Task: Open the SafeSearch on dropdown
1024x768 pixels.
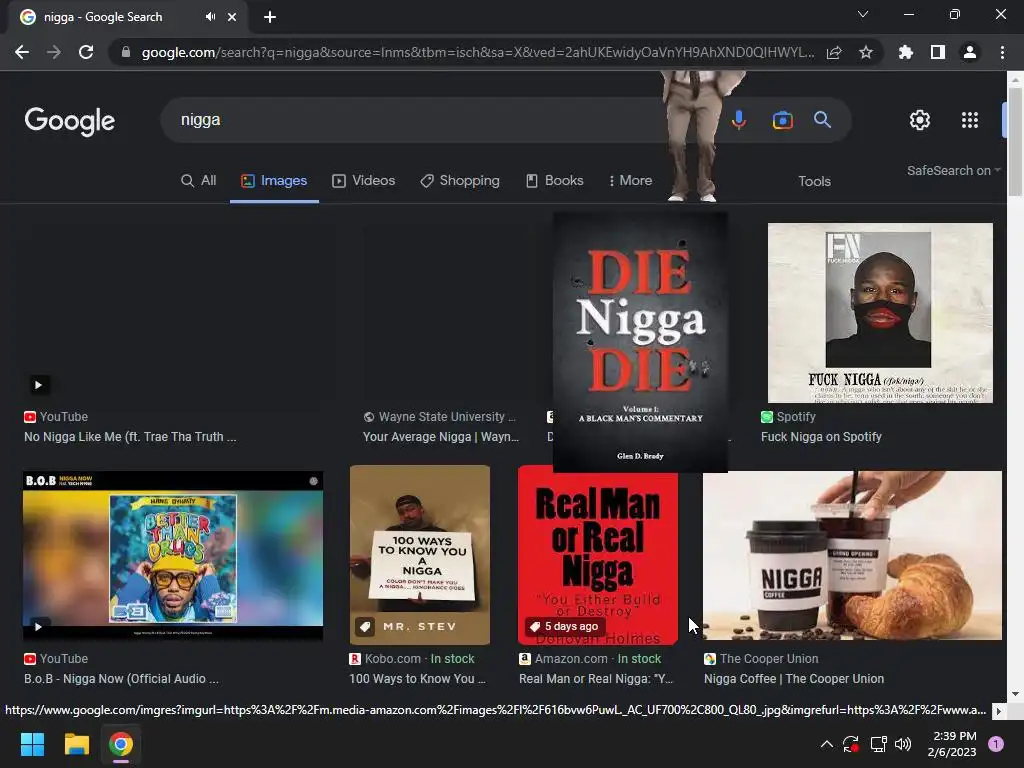Action: [953, 170]
